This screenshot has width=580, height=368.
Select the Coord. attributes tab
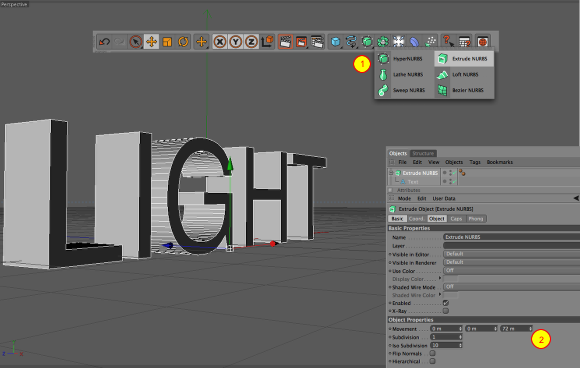coord(417,219)
